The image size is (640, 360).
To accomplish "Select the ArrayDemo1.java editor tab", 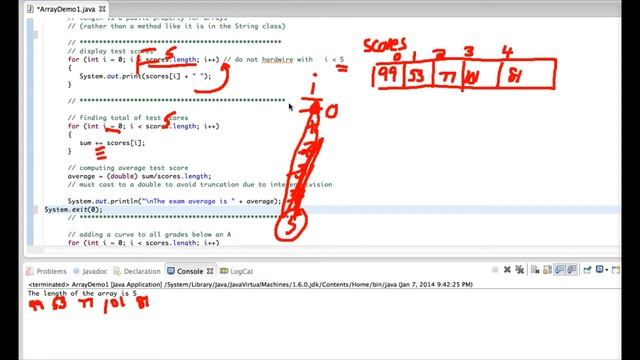I will tap(66, 9).
